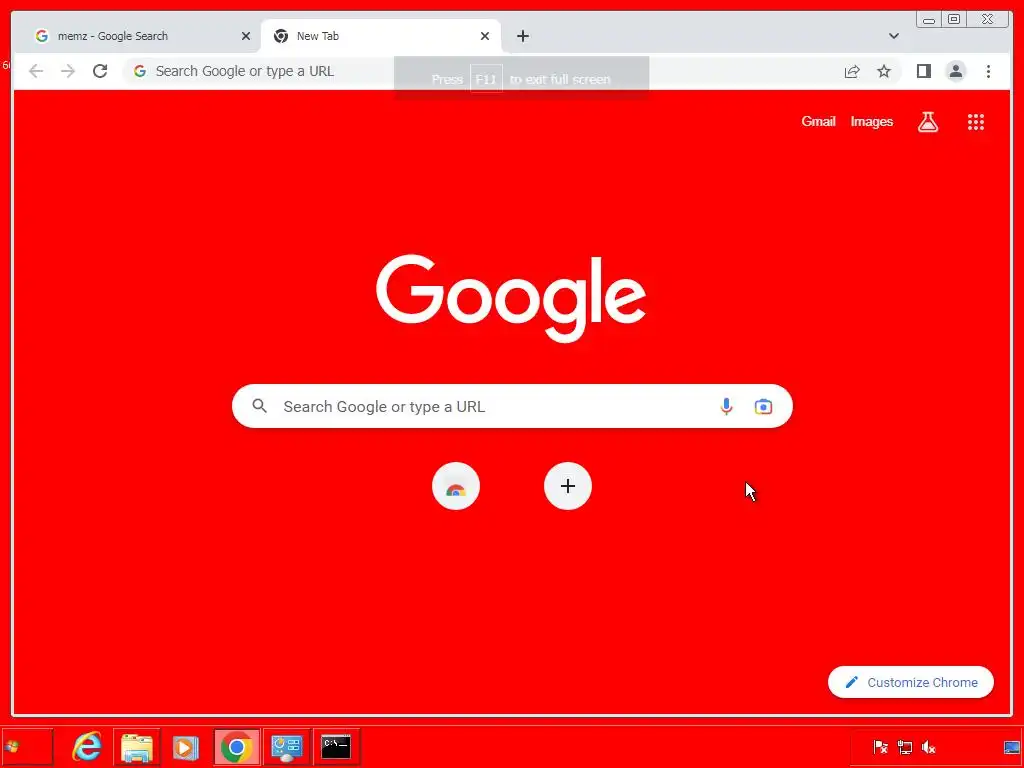Open Control Panel taskbar icon
The width and height of the screenshot is (1024, 768).
[x=287, y=746]
